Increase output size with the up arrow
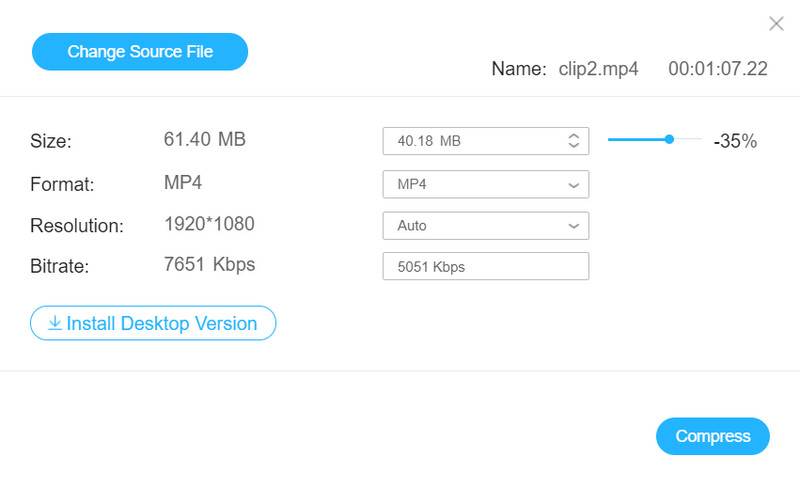800x489 pixels. pyautogui.click(x=574, y=137)
